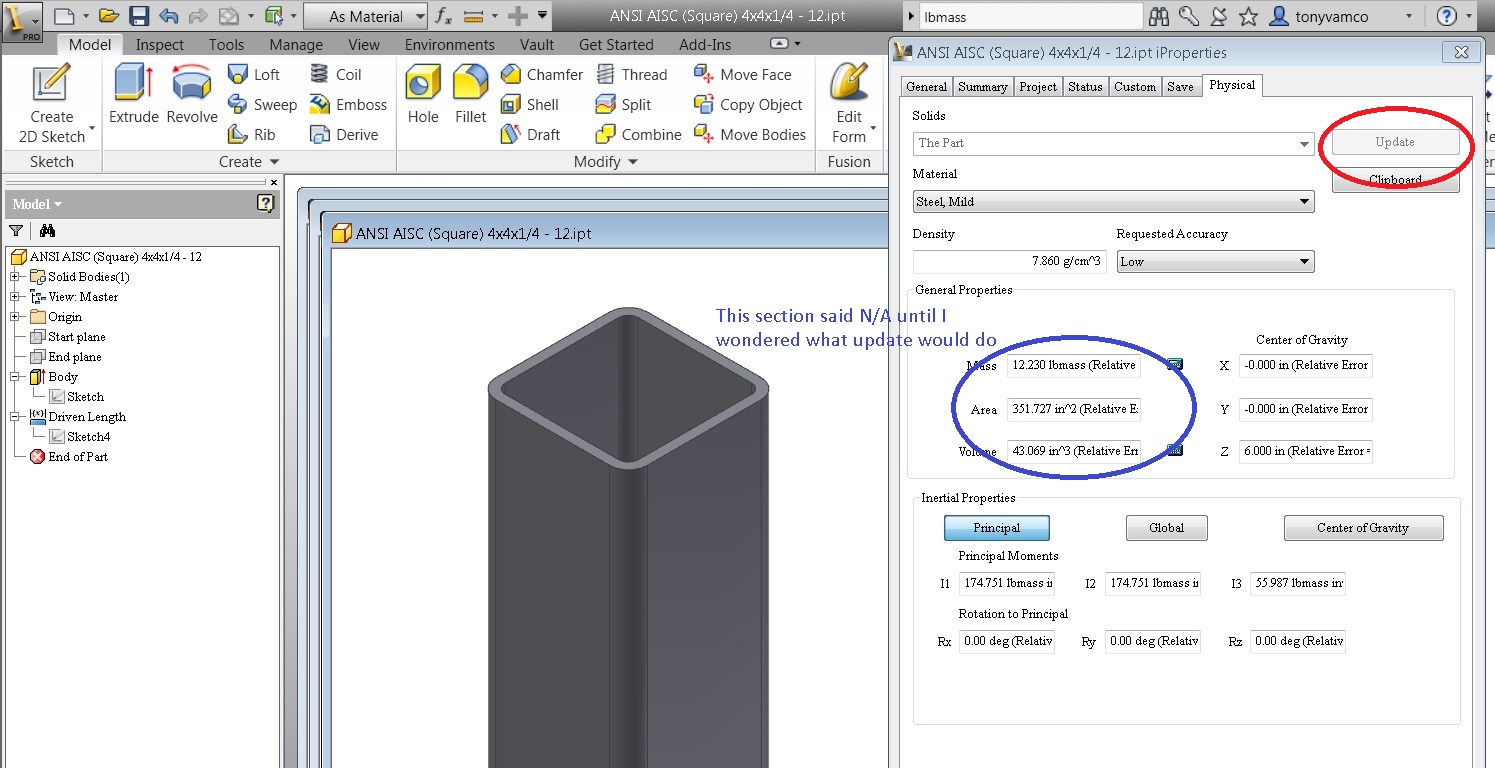Image resolution: width=1495 pixels, height=768 pixels.
Task: Show Center of Gravity inertial properties
Action: tap(1363, 527)
